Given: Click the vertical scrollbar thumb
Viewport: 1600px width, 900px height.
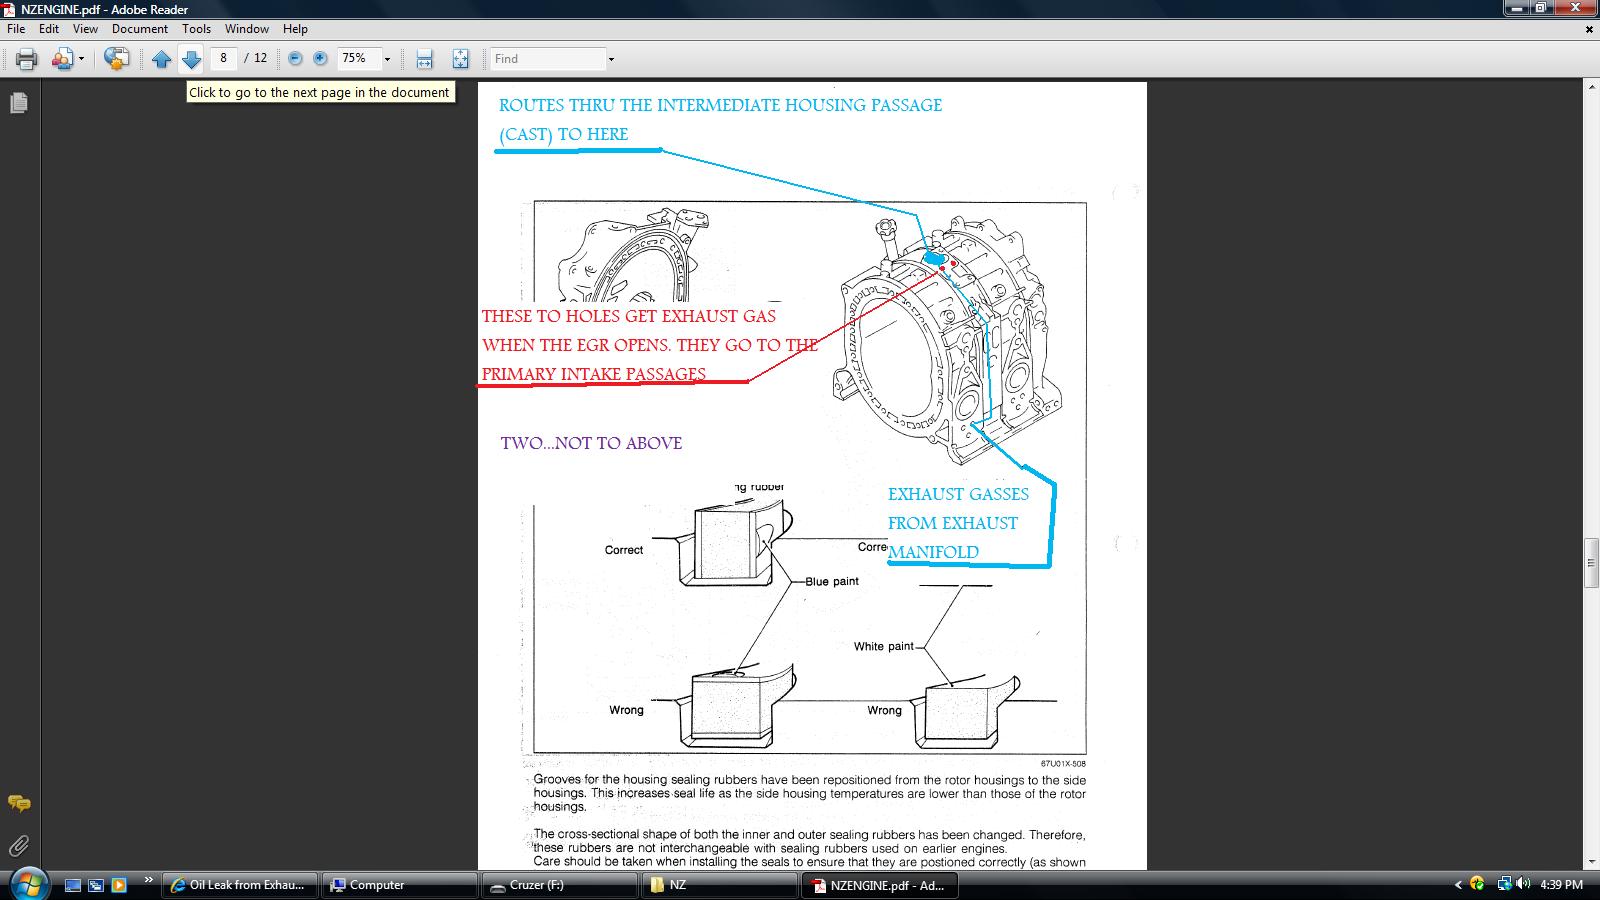Looking at the screenshot, I should coord(1590,565).
